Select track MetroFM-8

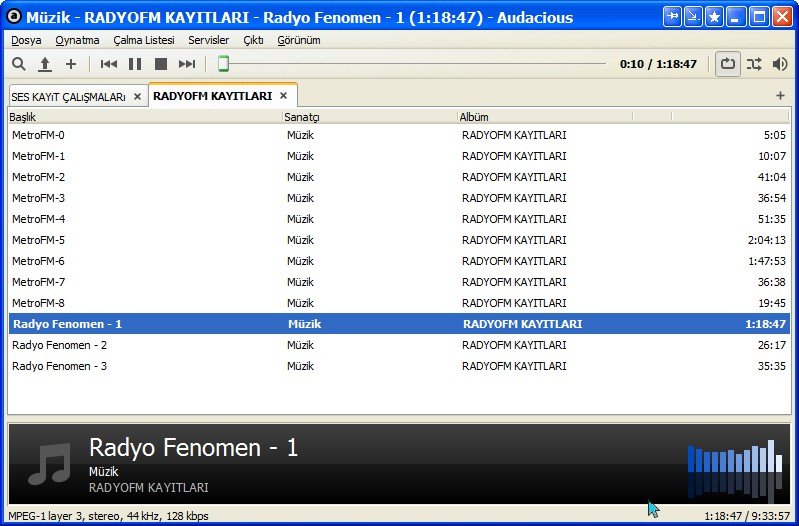coord(399,303)
